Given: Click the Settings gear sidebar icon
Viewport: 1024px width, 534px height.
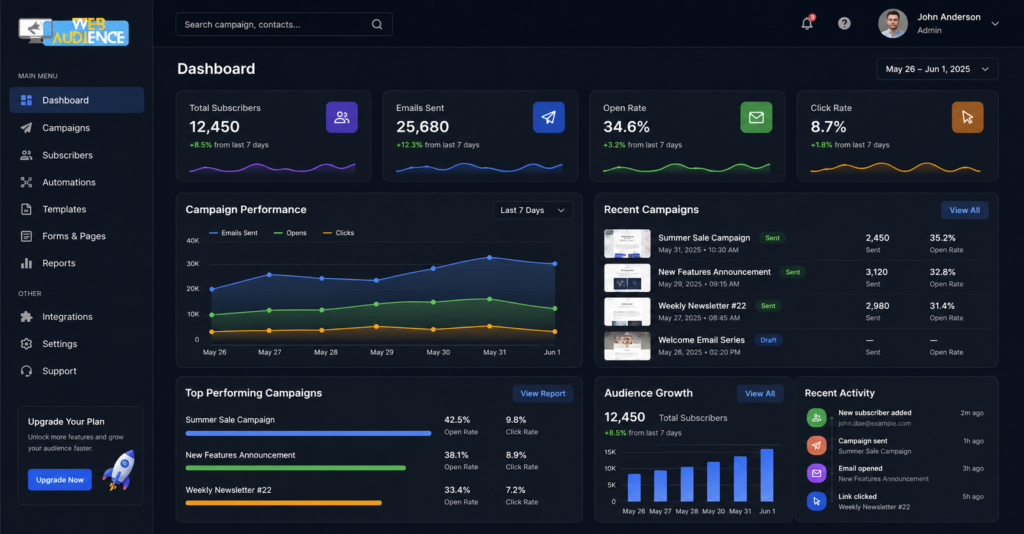Looking at the screenshot, I should pos(26,344).
